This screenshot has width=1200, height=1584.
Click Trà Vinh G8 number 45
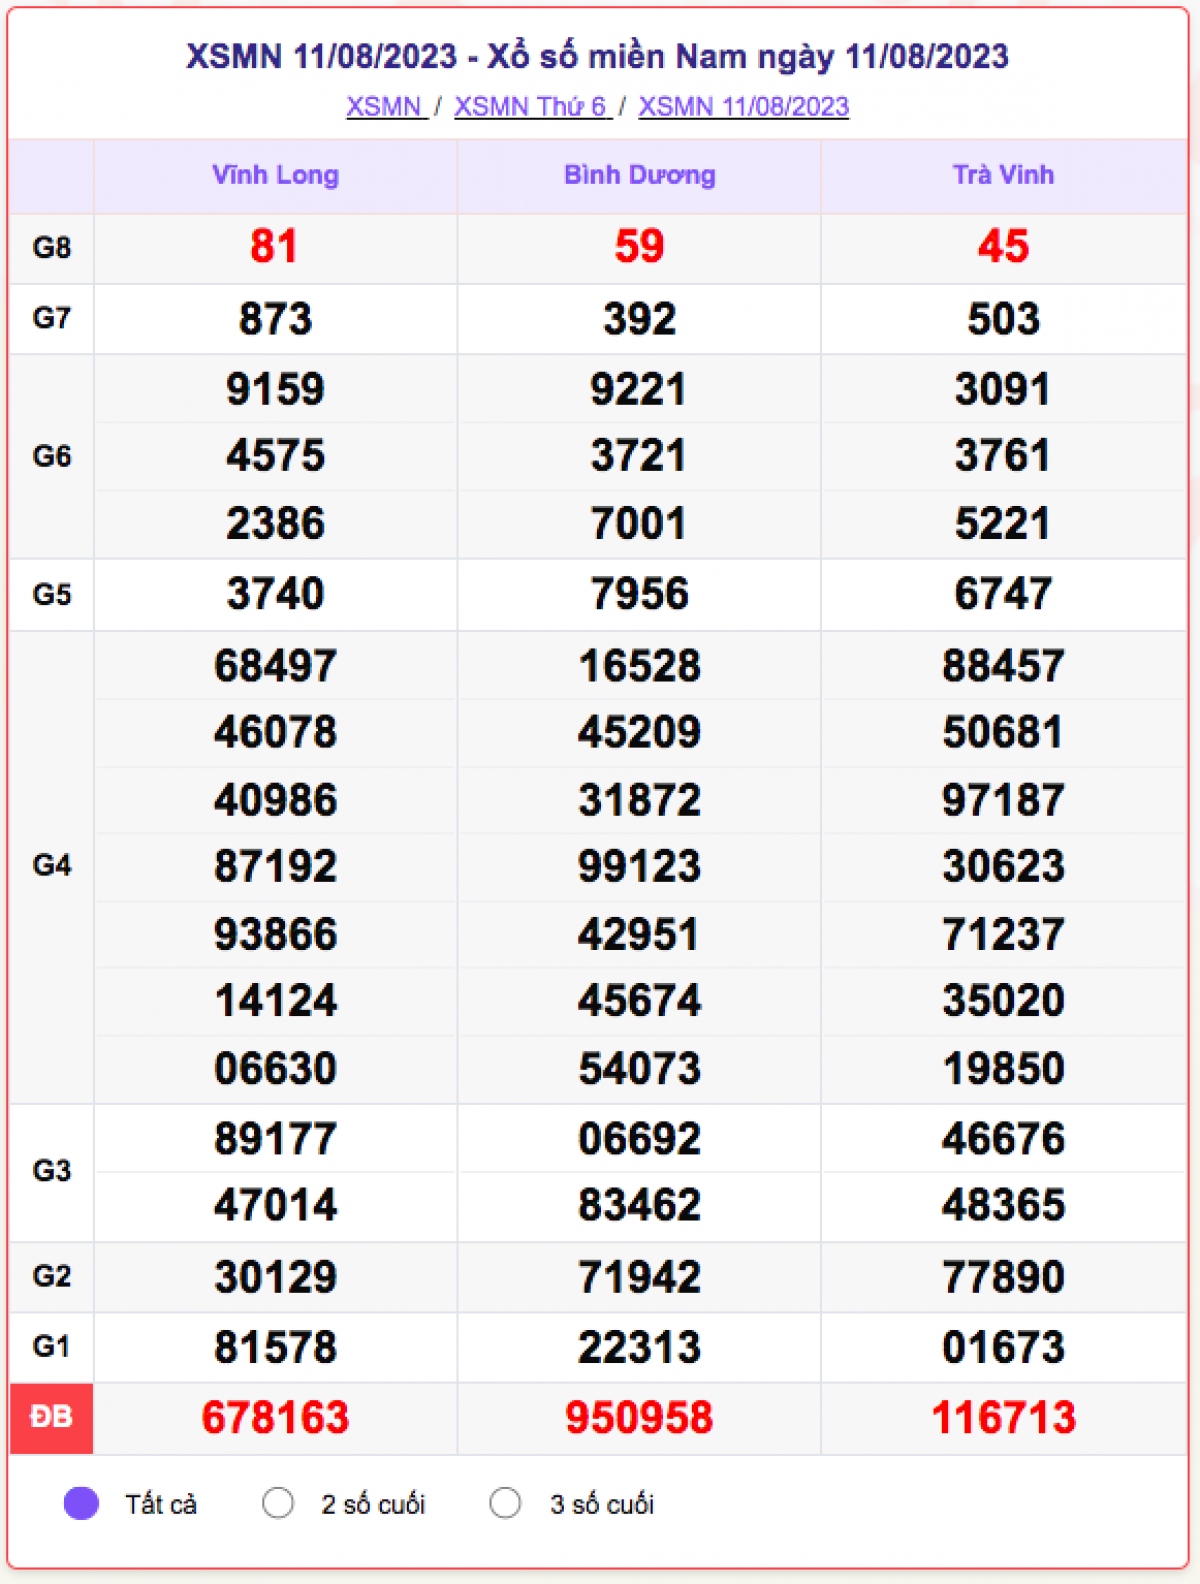click(1003, 247)
